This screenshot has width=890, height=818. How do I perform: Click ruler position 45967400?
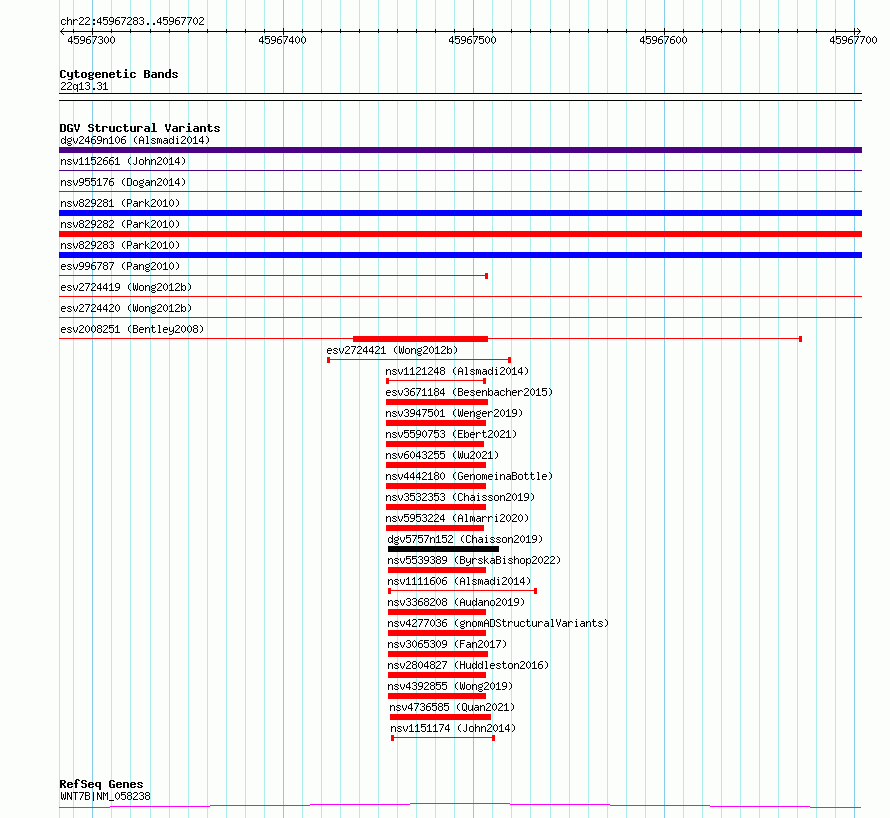click(282, 40)
